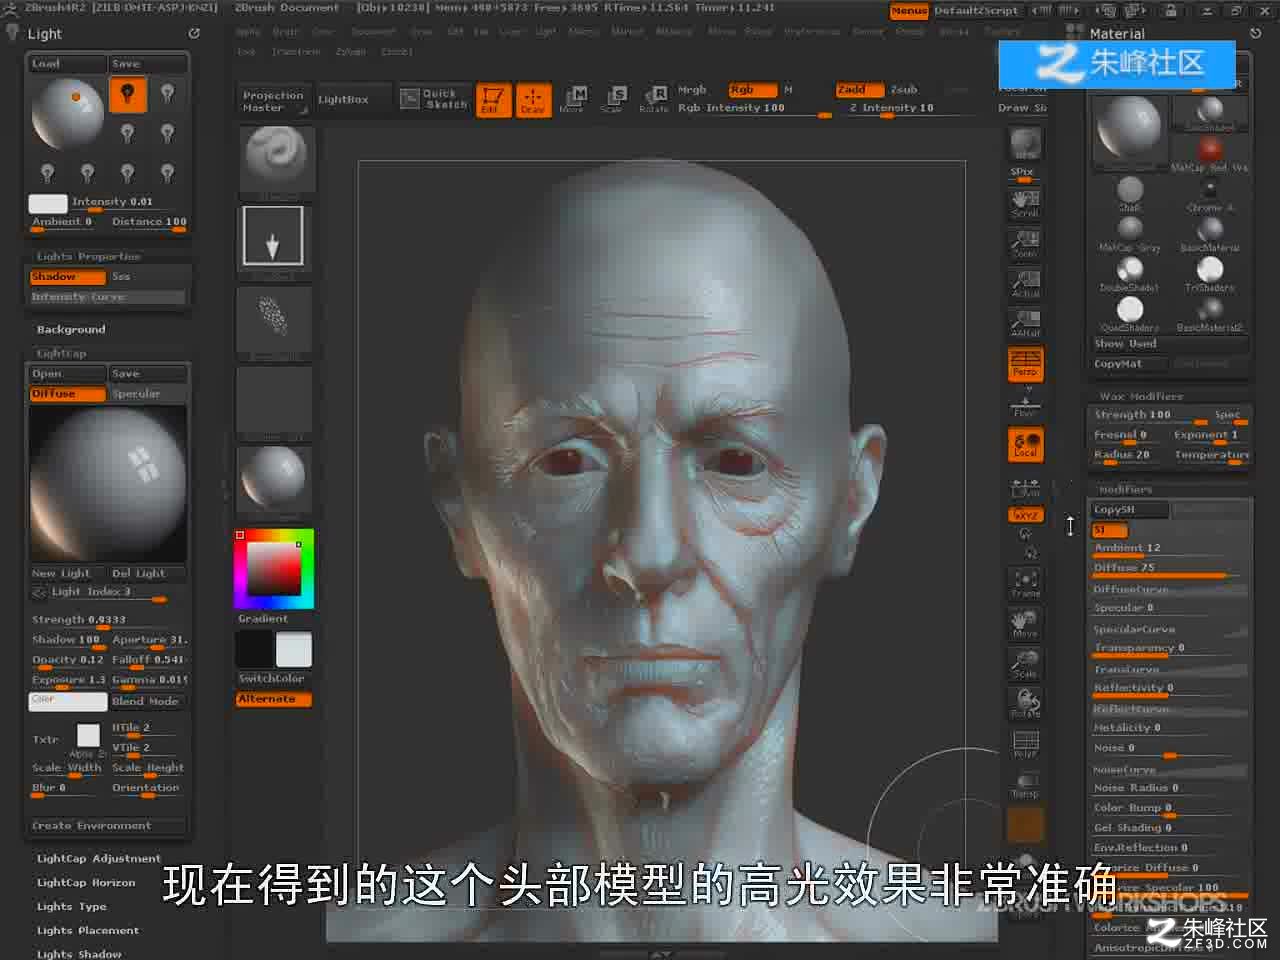Enable the Shadow light property

coord(67,277)
